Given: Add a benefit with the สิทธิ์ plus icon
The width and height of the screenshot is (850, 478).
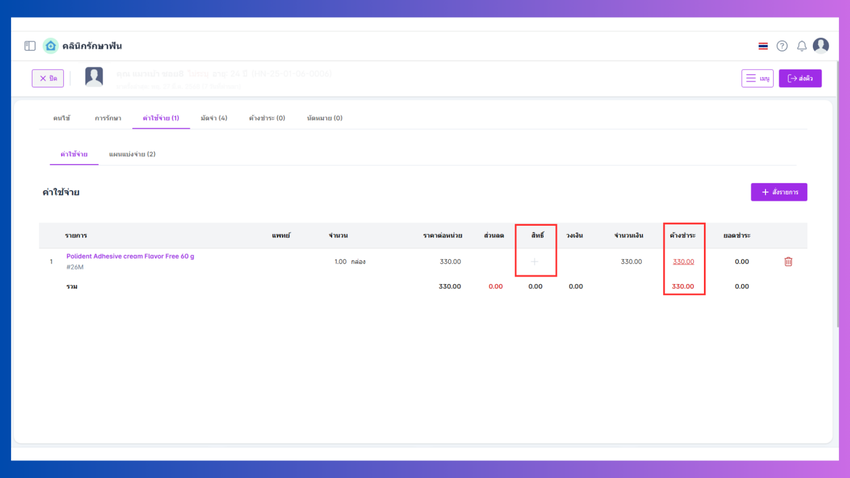Looking at the screenshot, I should tap(535, 262).
